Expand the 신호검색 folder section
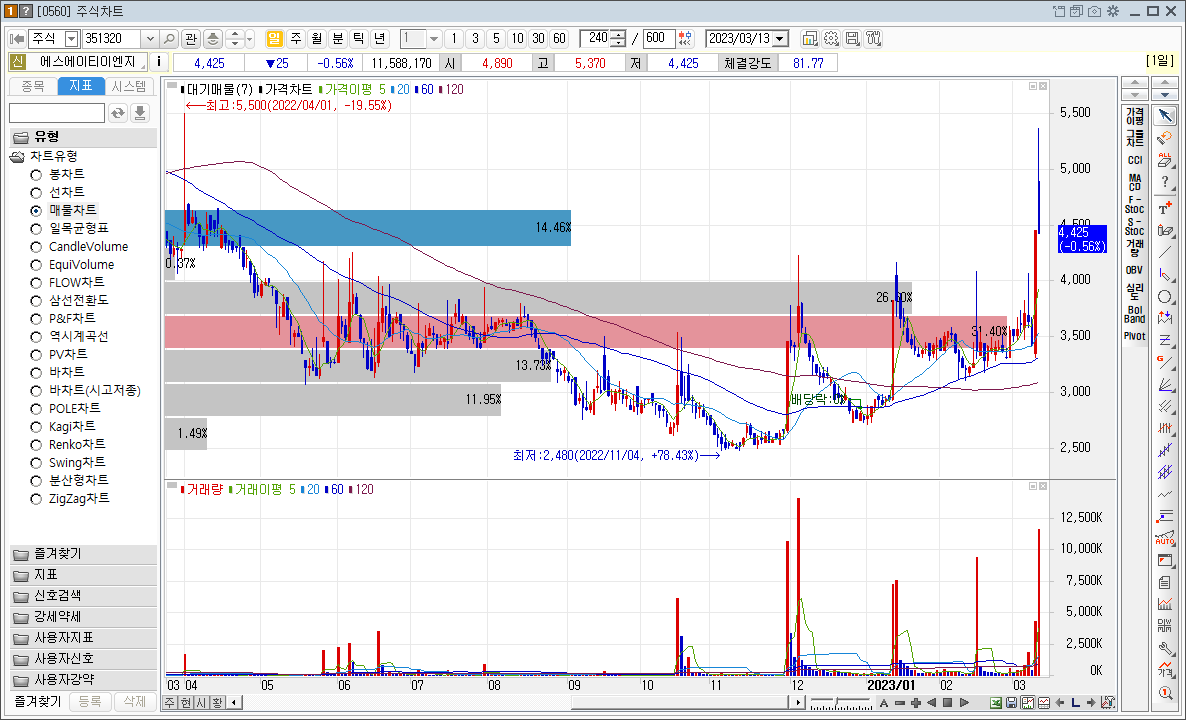Screen dimensions: 1186x720 83,596
